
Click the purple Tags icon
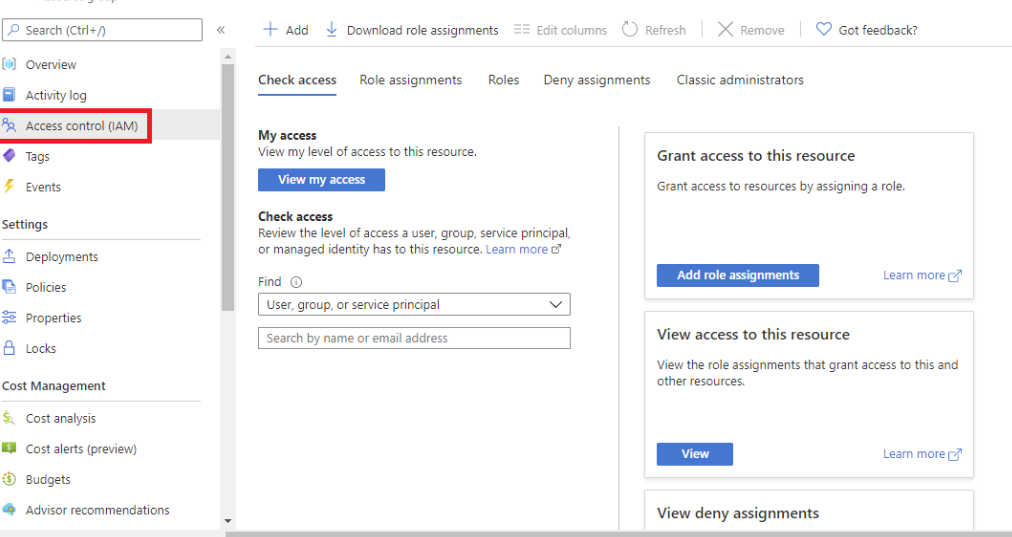[x=9, y=156]
